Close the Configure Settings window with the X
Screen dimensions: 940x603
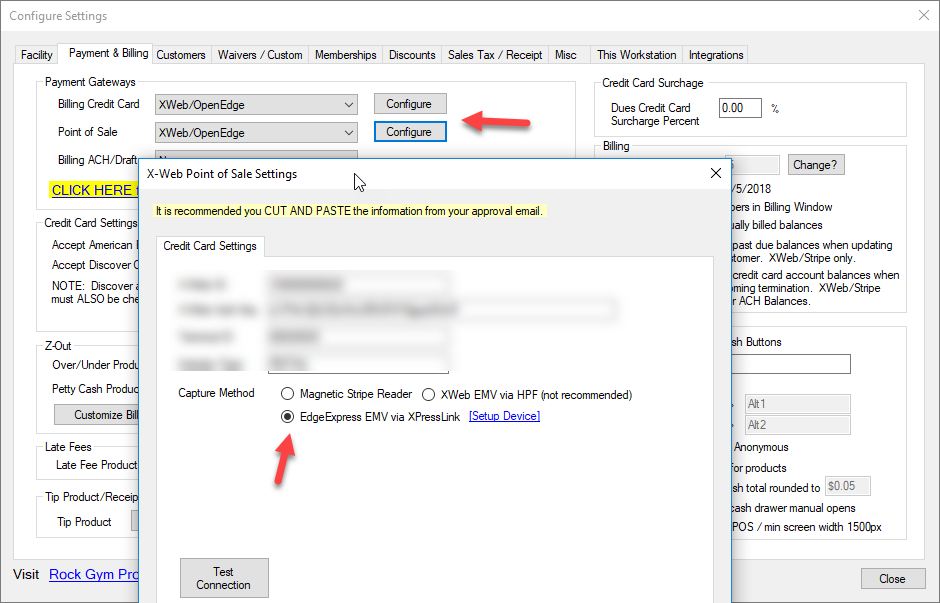pyautogui.click(x=924, y=15)
